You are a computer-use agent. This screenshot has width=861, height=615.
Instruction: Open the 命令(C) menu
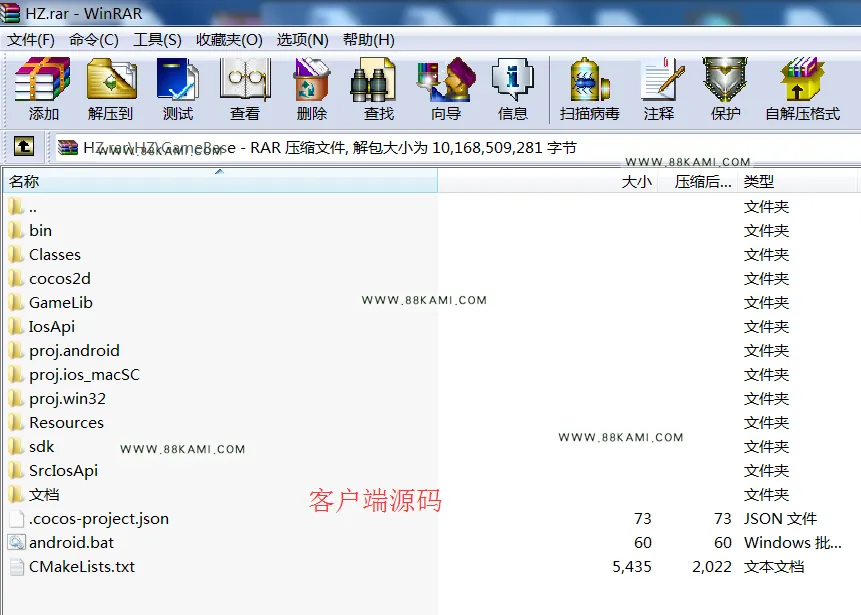click(94, 40)
